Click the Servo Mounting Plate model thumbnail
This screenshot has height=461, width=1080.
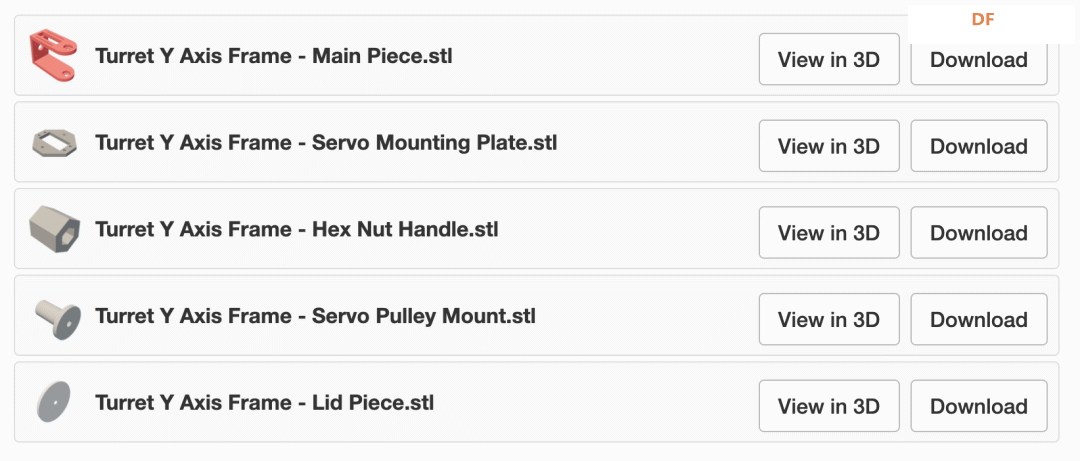(53, 143)
